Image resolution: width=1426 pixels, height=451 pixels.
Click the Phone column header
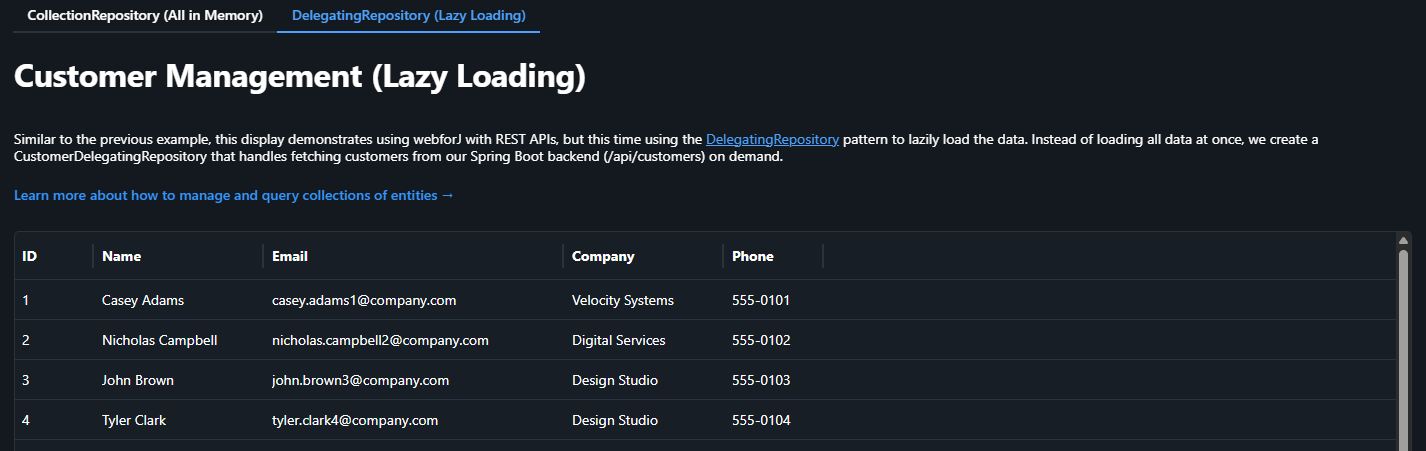pos(753,256)
